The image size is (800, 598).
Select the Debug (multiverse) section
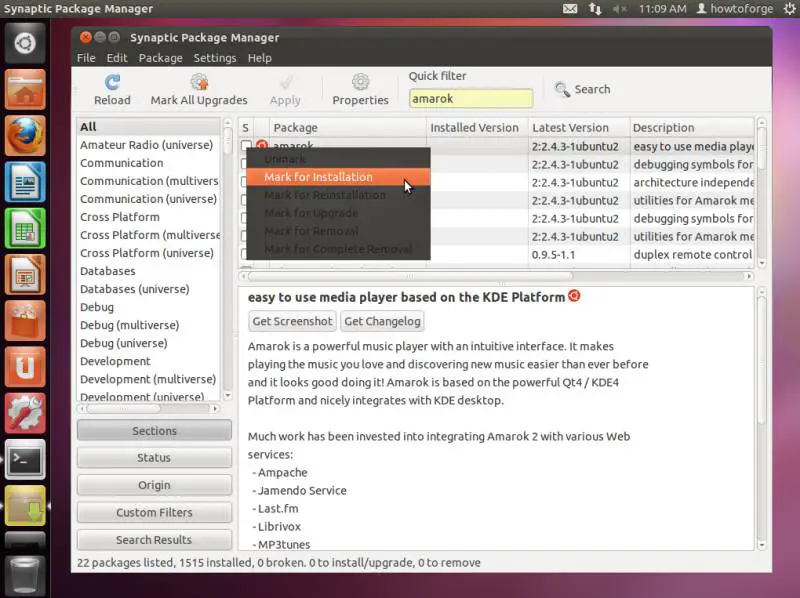pyautogui.click(x=148, y=325)
